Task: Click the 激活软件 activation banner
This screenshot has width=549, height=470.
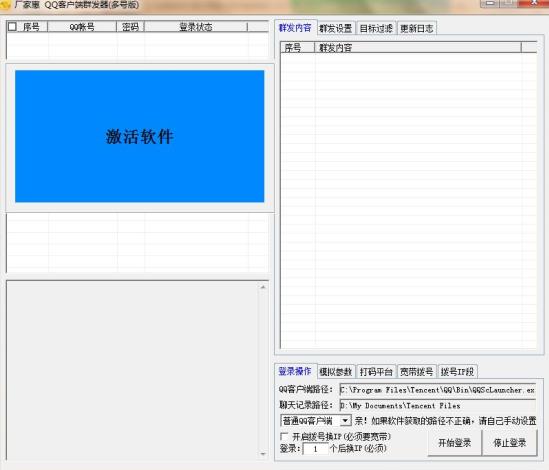Action: 139,136
